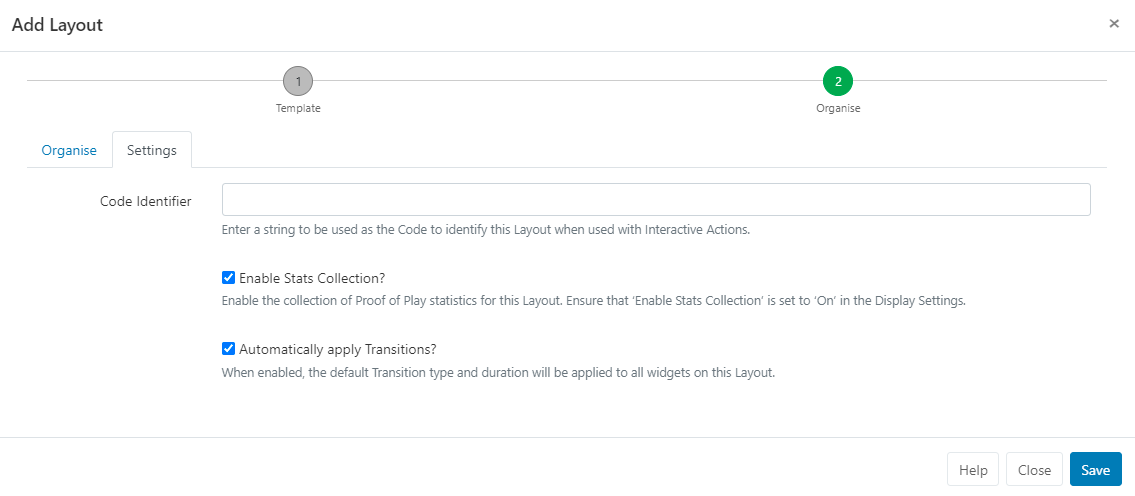Screen dimensions: 1135x496
Task: Click the Organise label under step 2
Action: [838, 108]
